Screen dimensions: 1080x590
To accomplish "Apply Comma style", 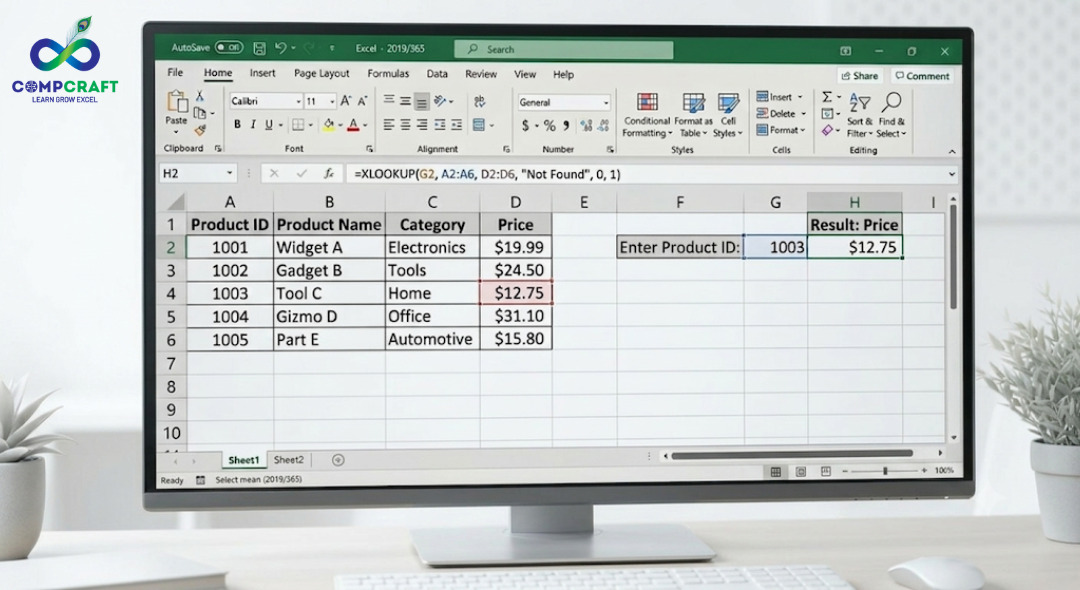I will (566, 125).
